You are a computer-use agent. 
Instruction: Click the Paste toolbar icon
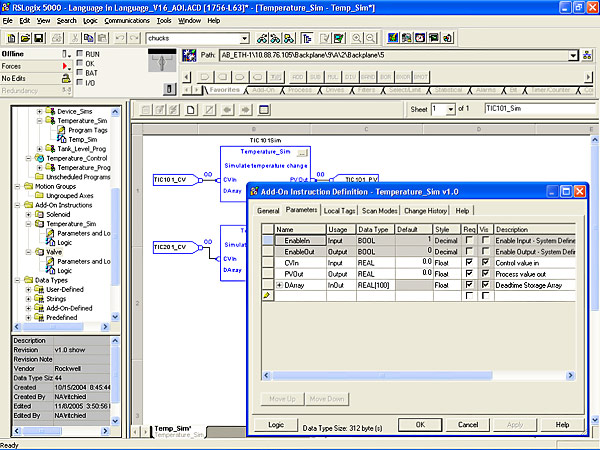[x=102, y=38]
